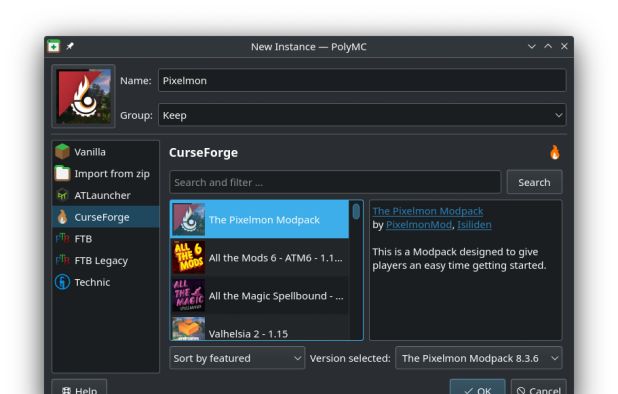Click the modpack list scrollbar handle
The image size is (618, 394).
coord(356,212)
